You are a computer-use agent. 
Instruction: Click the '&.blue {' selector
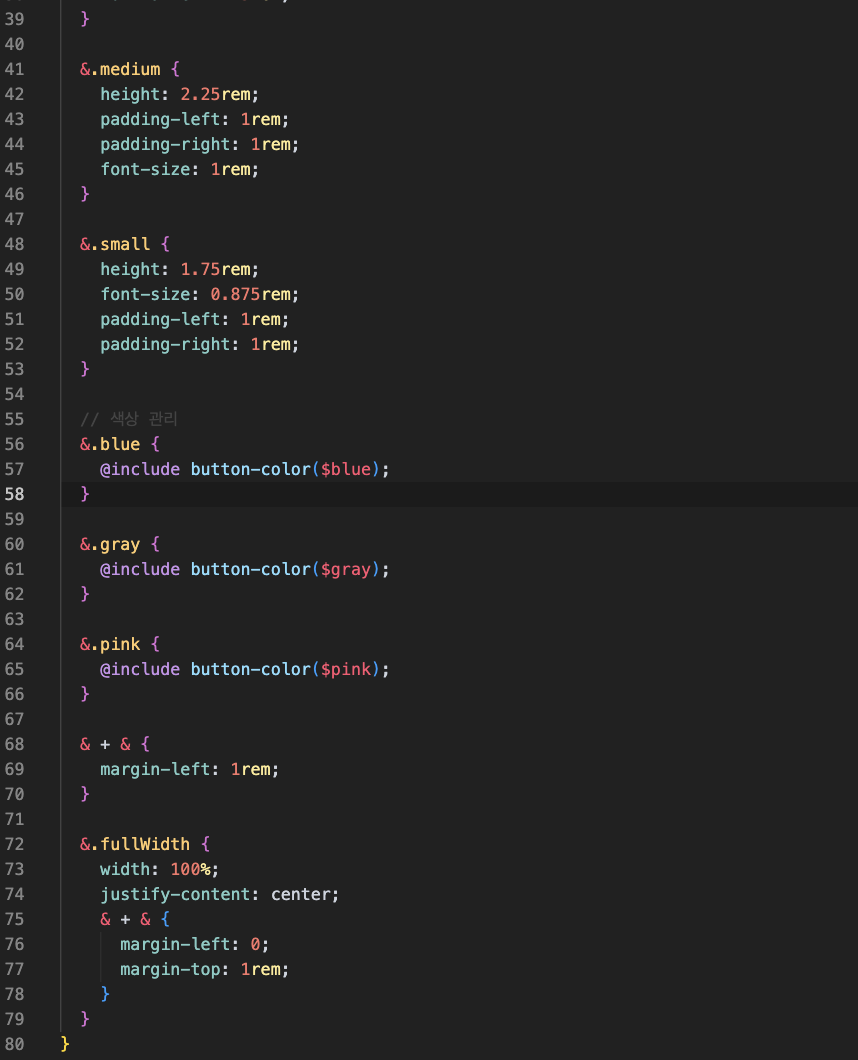[x=120, y=444]
